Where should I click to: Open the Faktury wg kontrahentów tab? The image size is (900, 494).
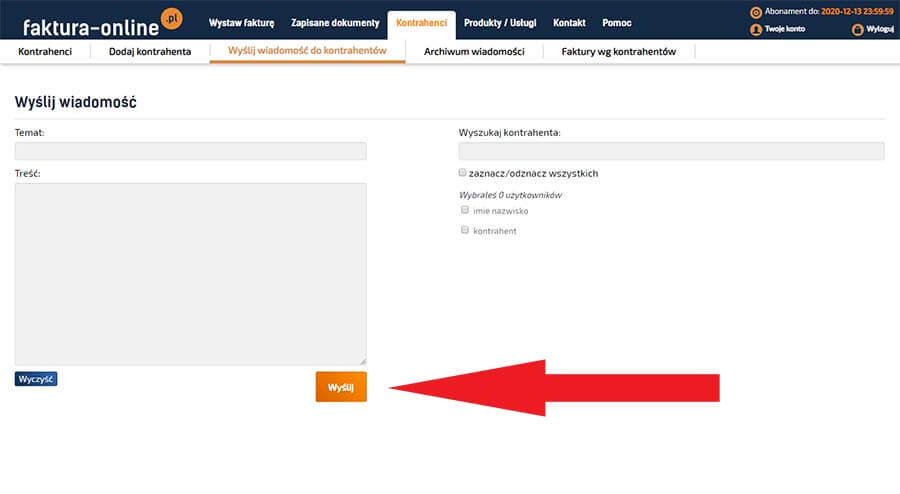[x=618, y=52]
